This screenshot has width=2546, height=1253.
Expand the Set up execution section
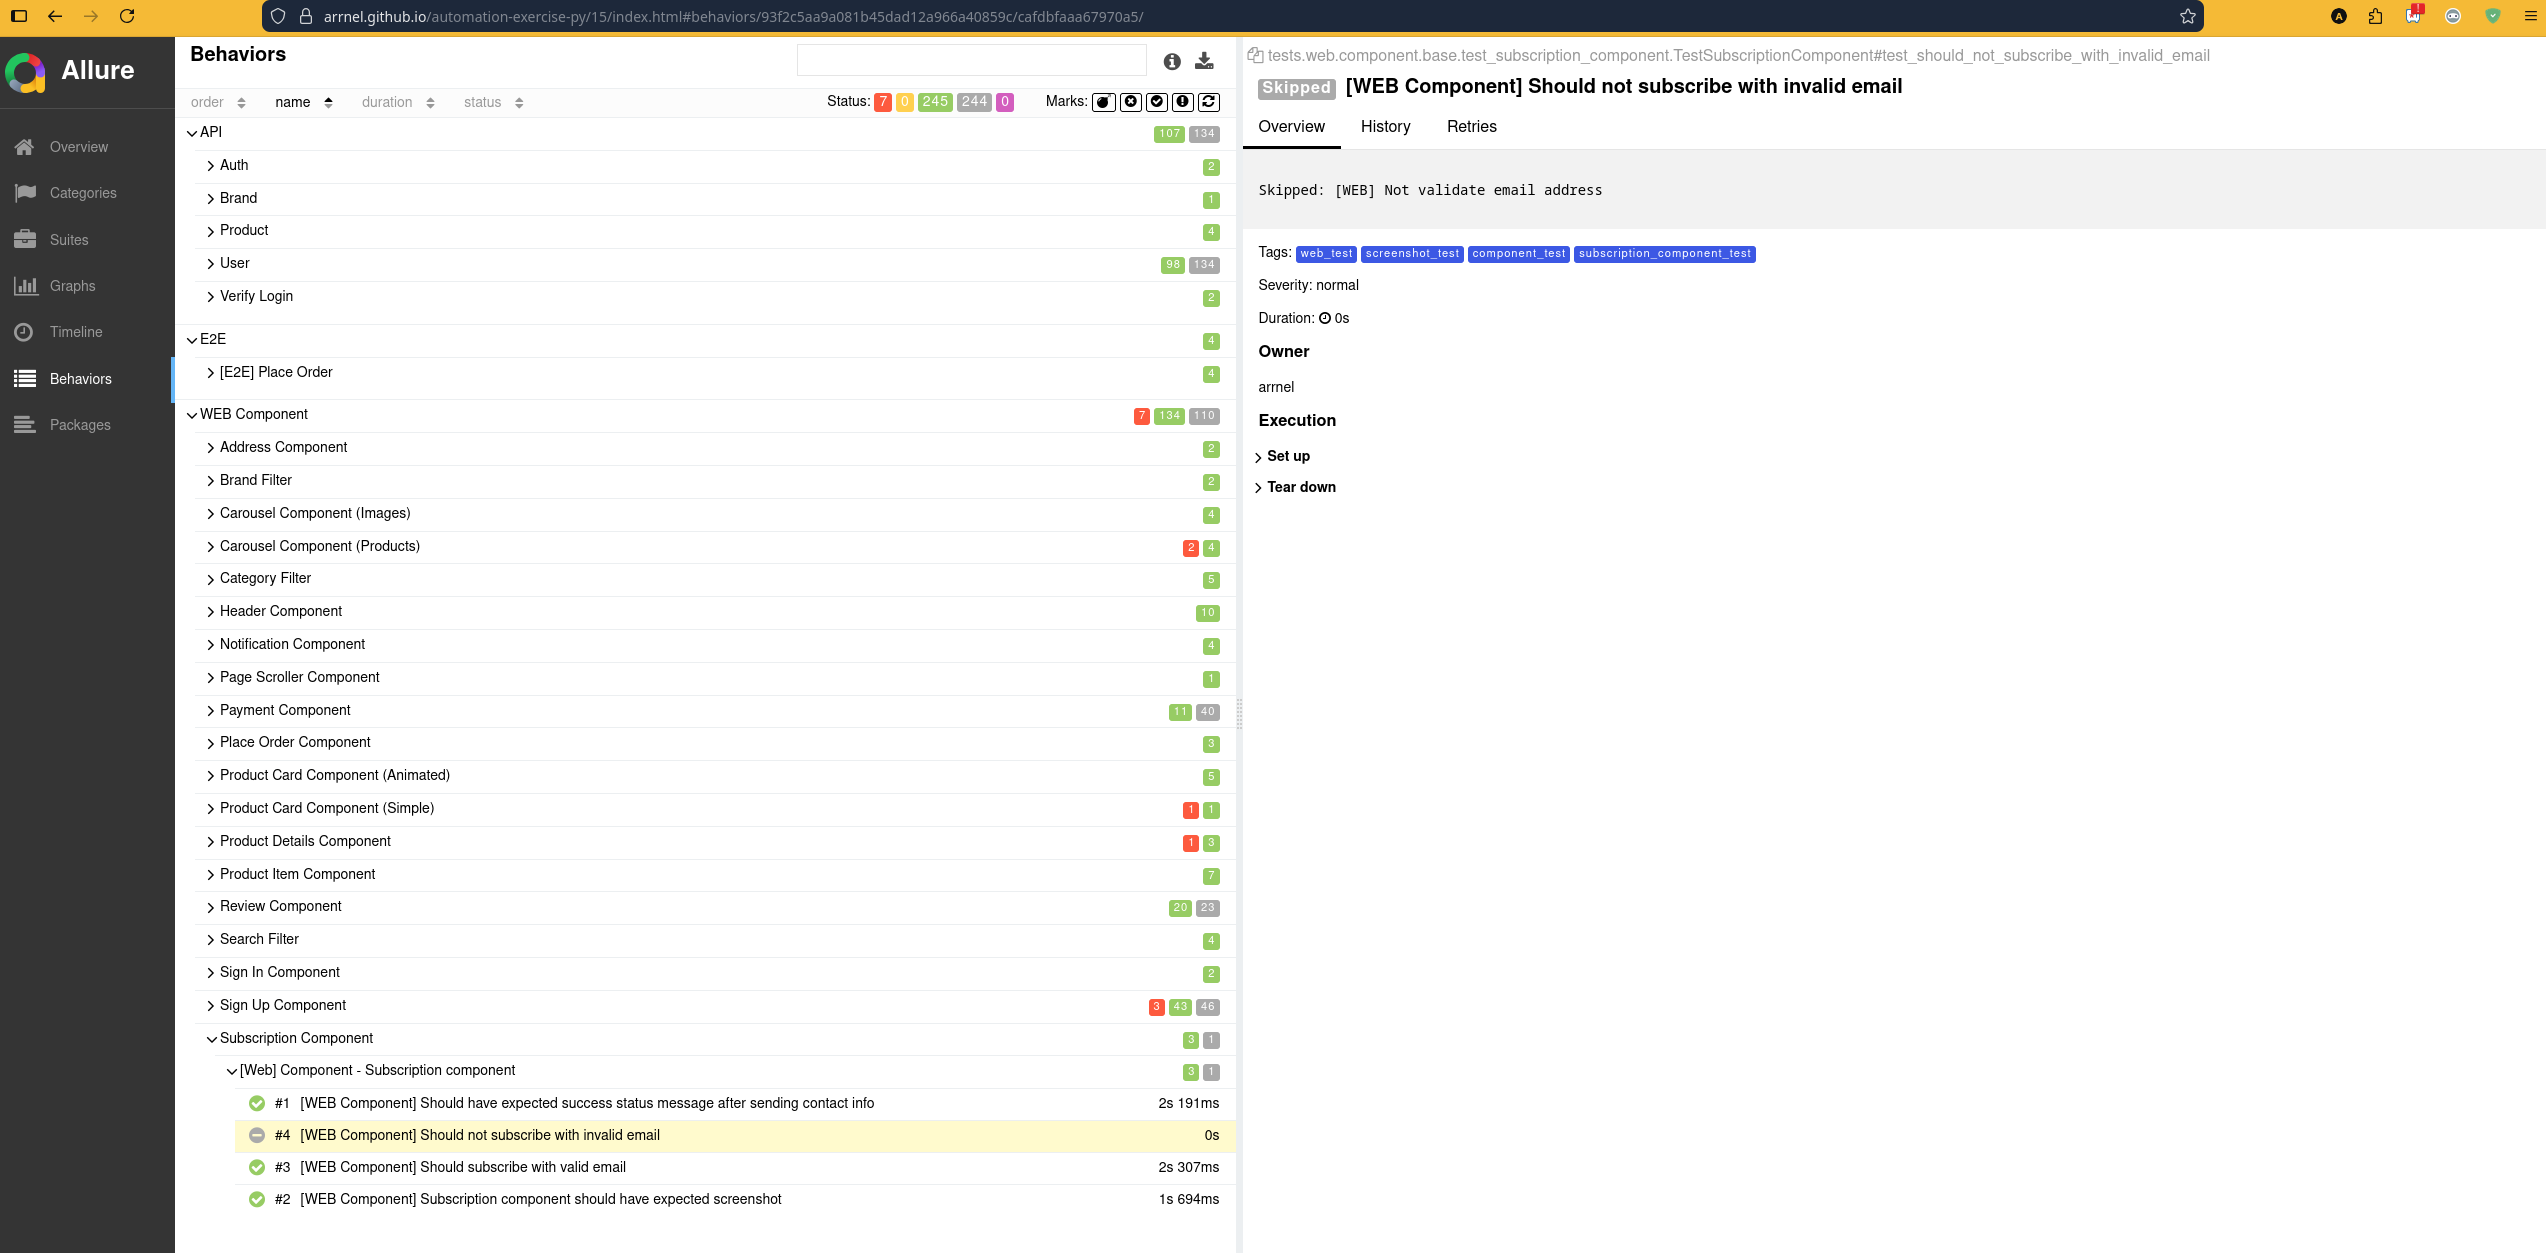tap(1287, 456)
